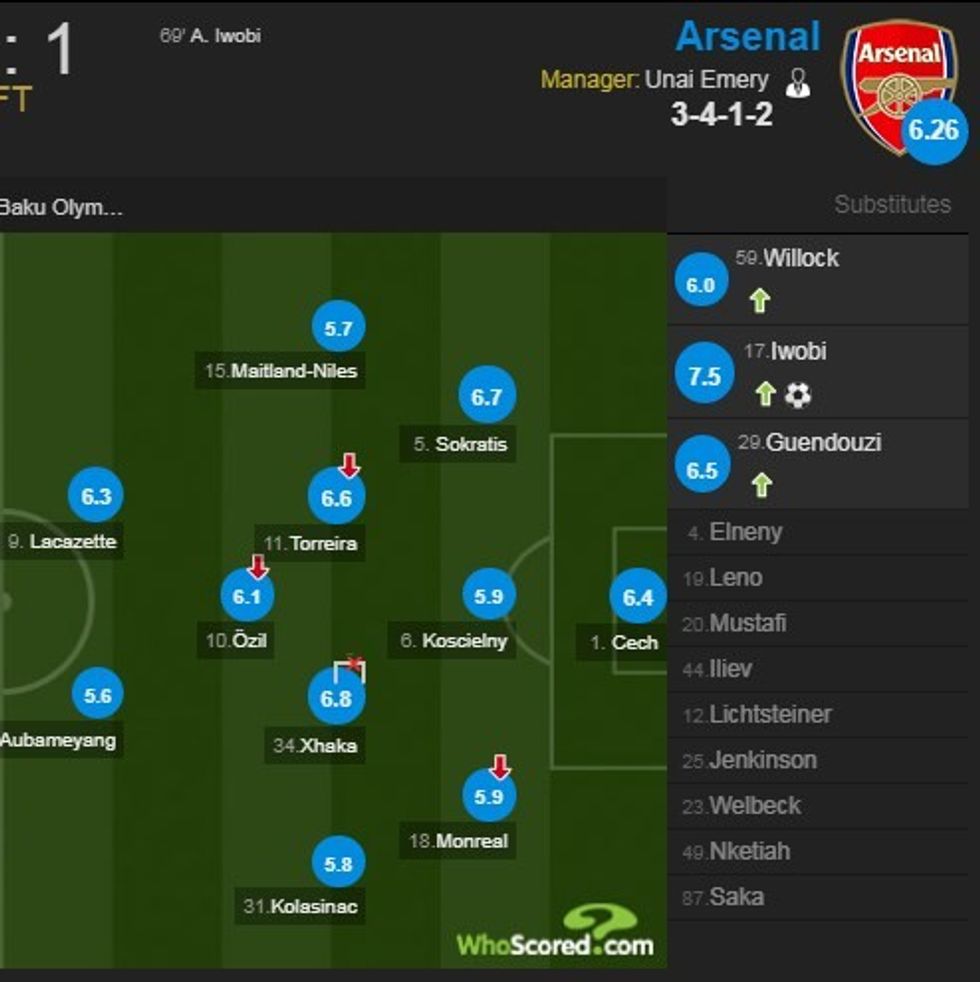Image resolution: width=980 pixels, height=982 pixels.
Task: Click the manager icon beside Unai Emery
Action: [x=797, y=82]
